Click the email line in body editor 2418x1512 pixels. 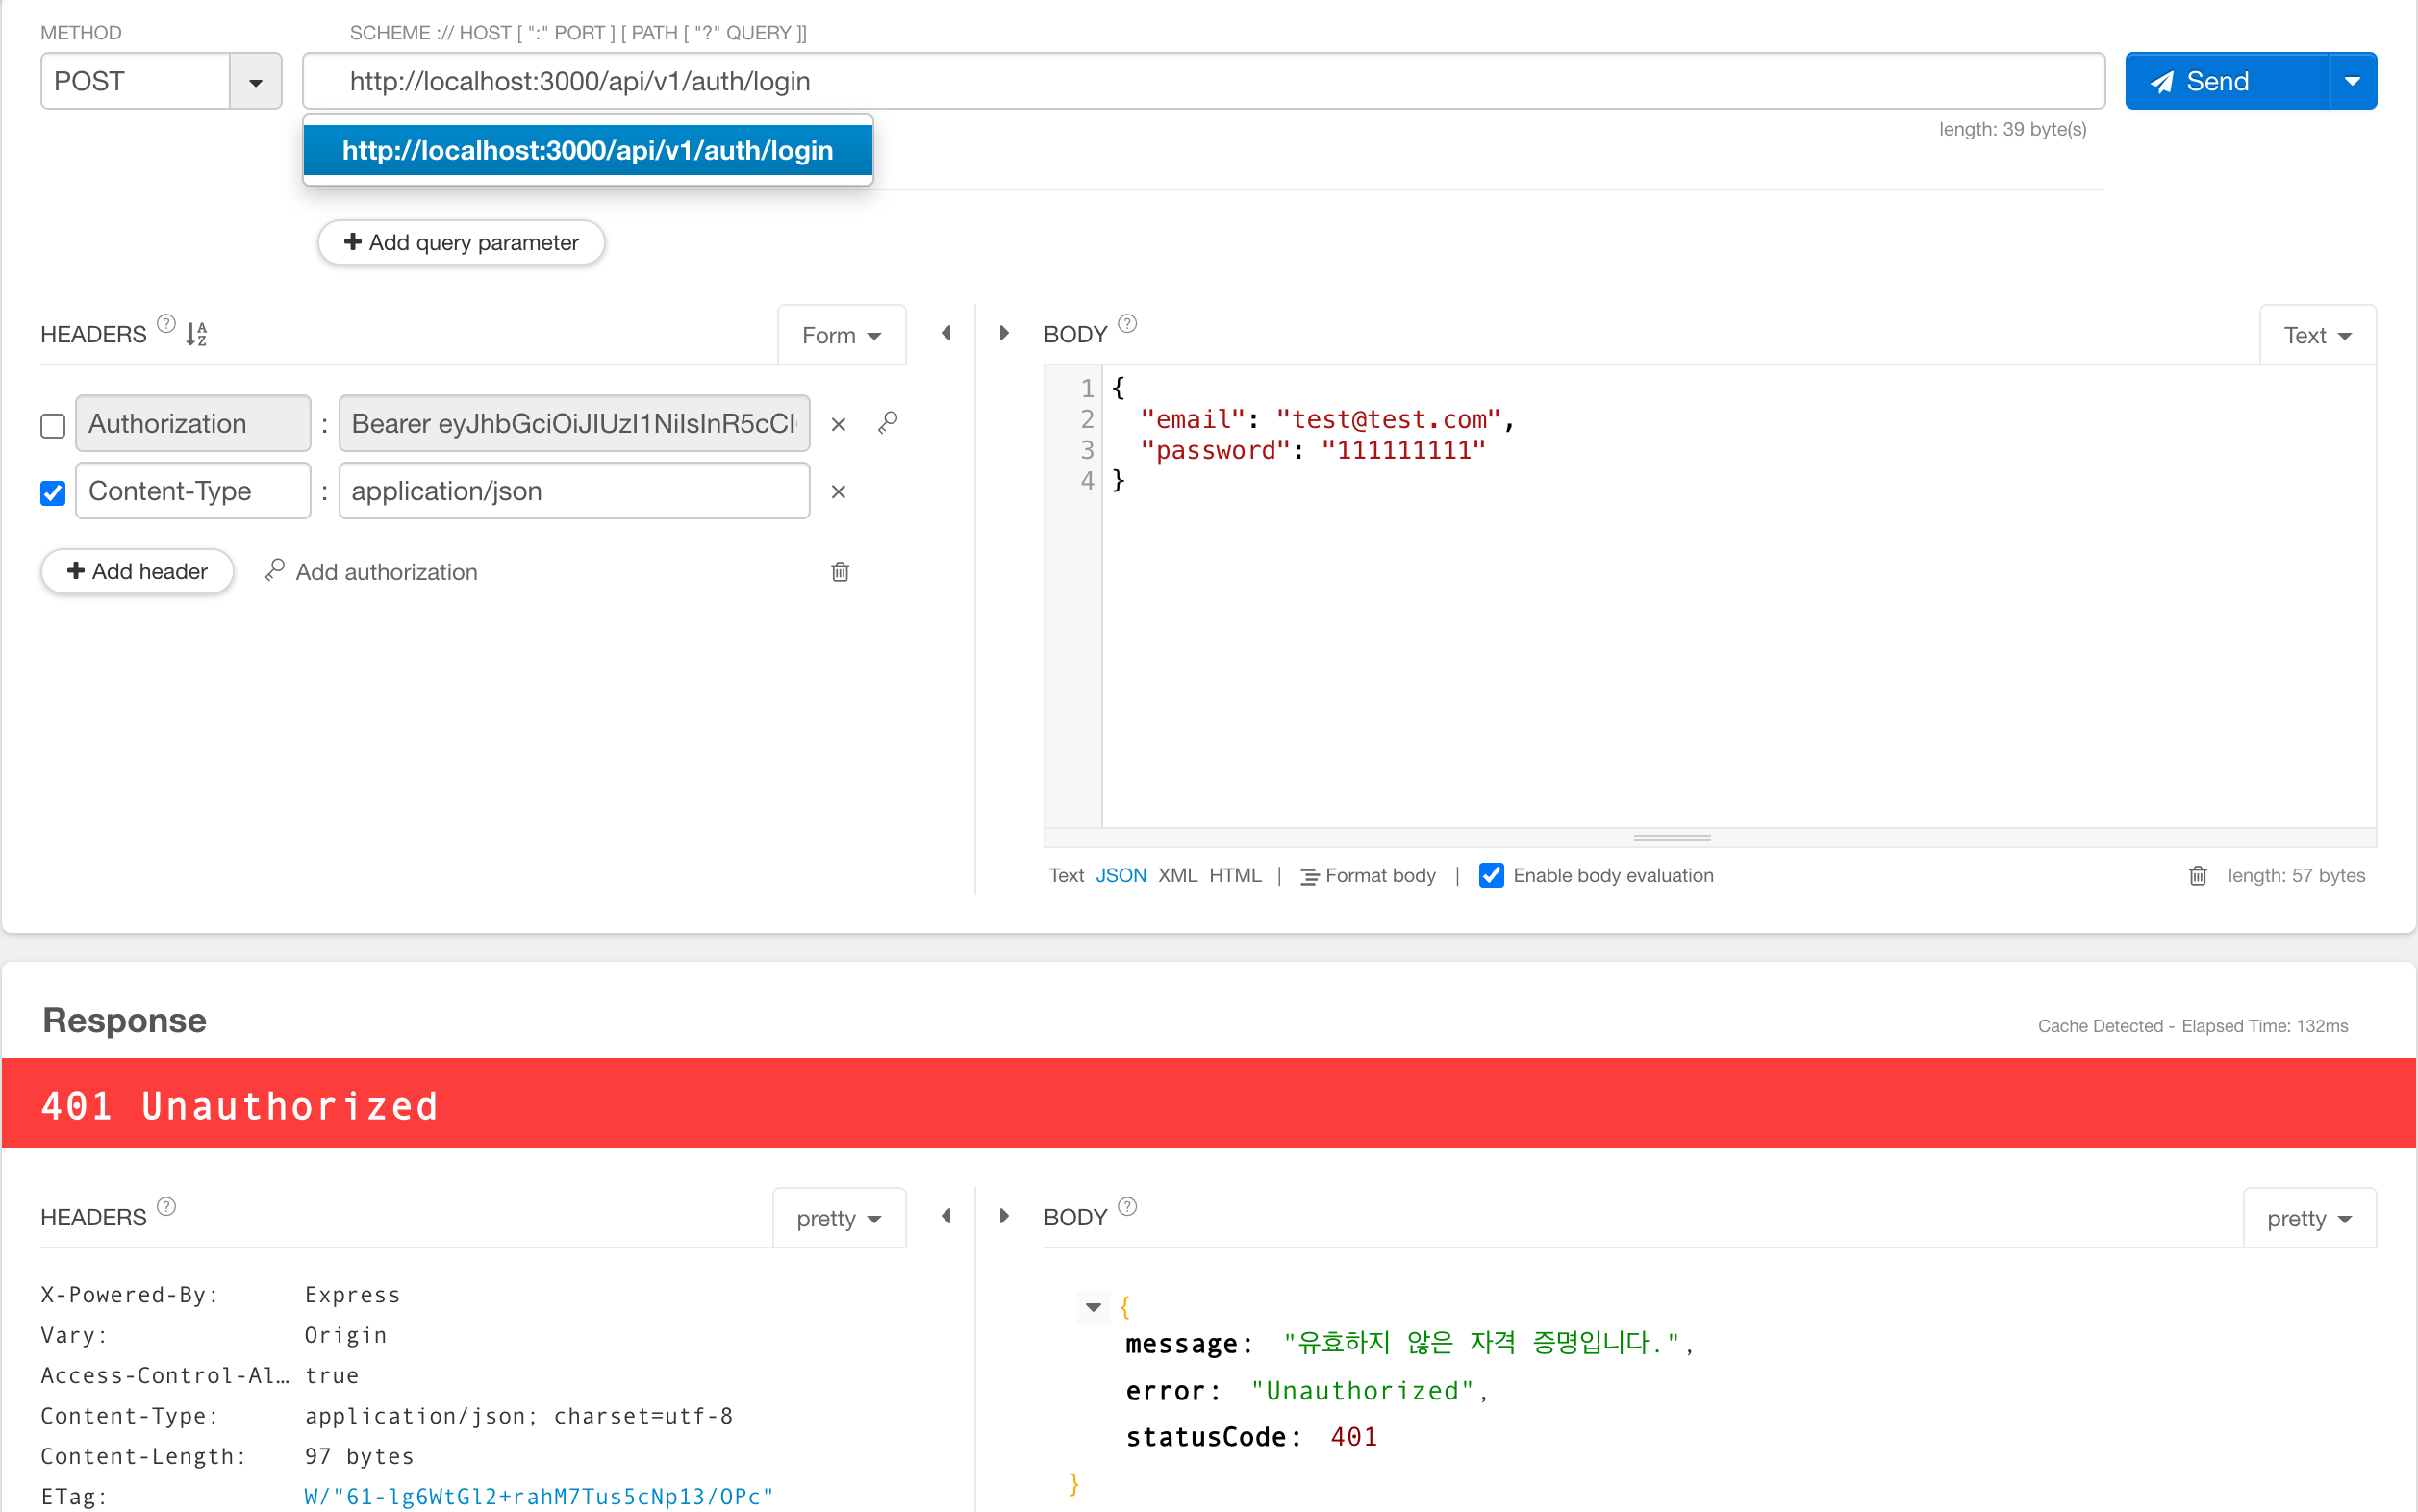(1327, 419)
